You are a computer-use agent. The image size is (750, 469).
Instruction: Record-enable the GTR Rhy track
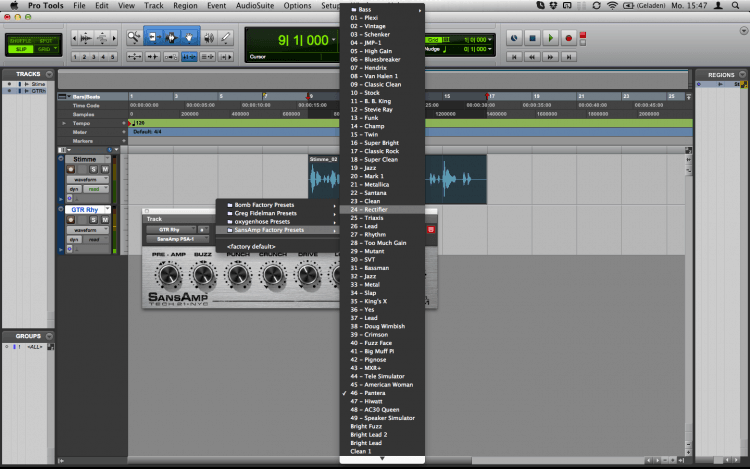point(71,220)
